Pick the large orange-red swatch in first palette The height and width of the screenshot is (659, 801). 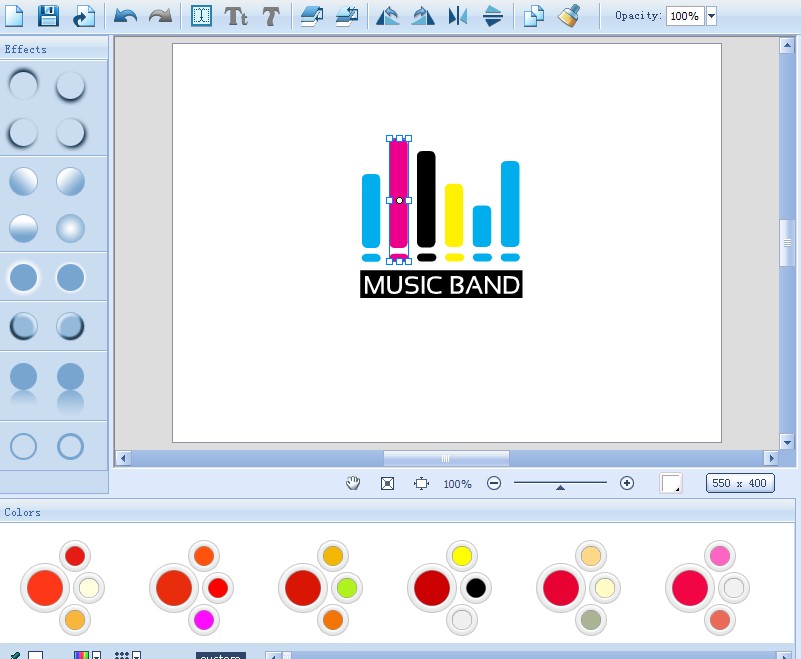click(x=45, y=588)
